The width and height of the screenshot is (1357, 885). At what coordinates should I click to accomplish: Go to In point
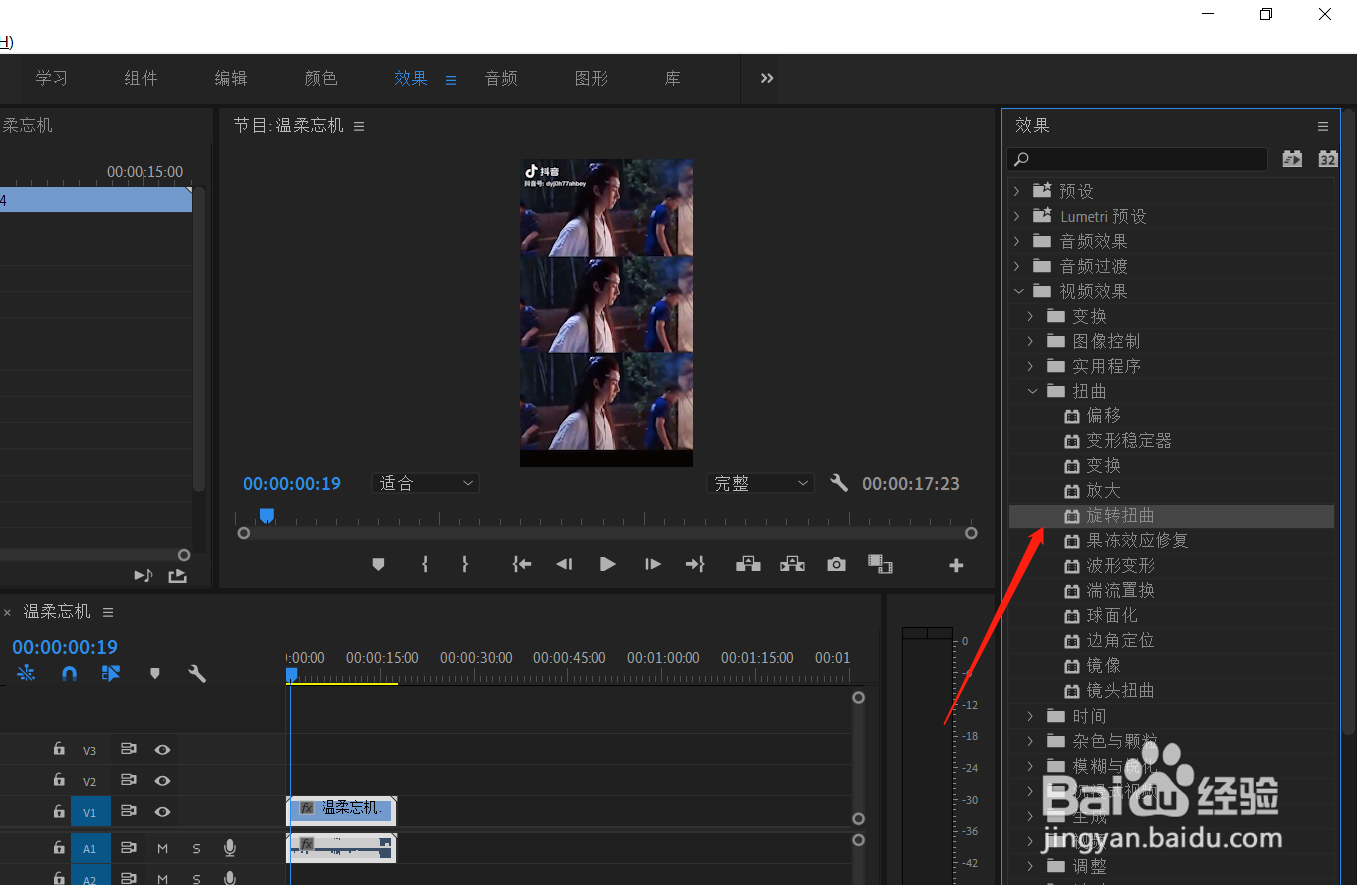[x=521, y=564]
